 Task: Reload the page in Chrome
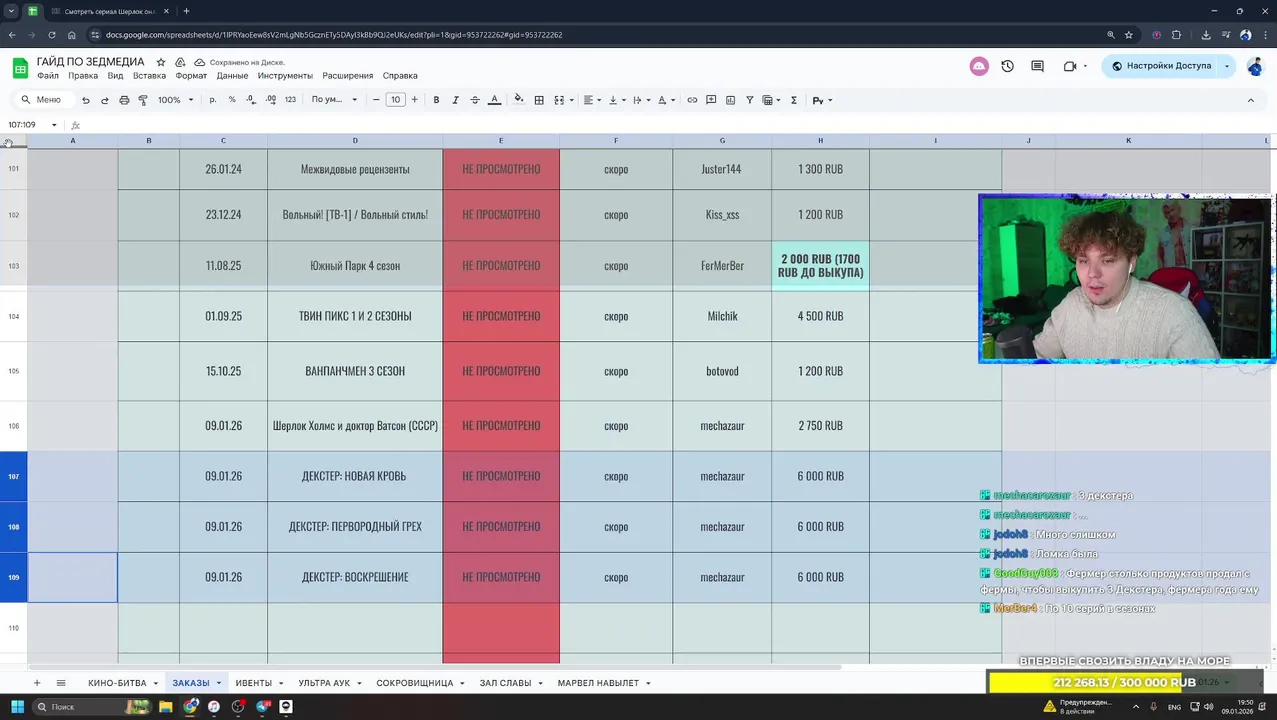[x=50, y=35]
